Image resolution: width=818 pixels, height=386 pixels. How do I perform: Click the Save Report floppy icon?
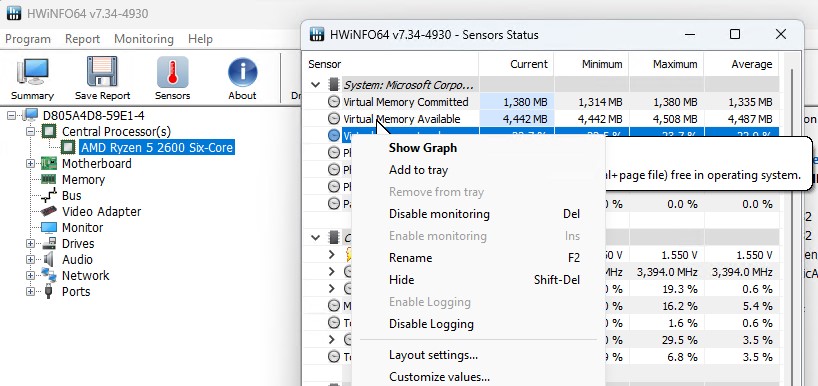point(102,72)
